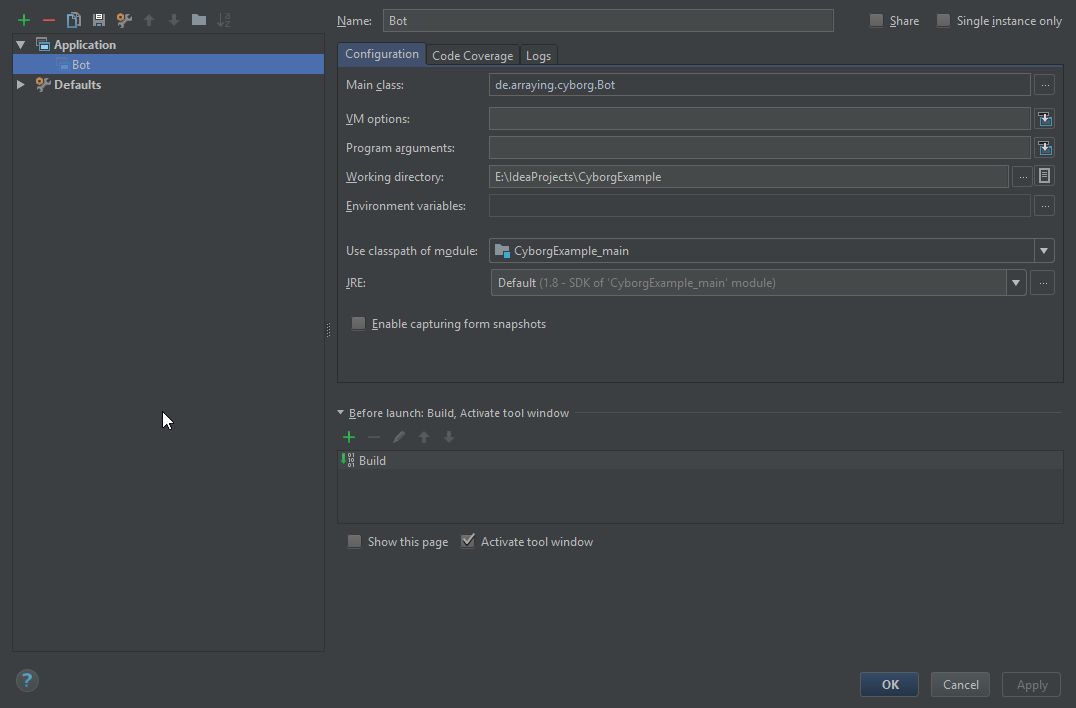Switch to the Configuration tab
Screen dimensions: 1076x708
tap(382, 54)
